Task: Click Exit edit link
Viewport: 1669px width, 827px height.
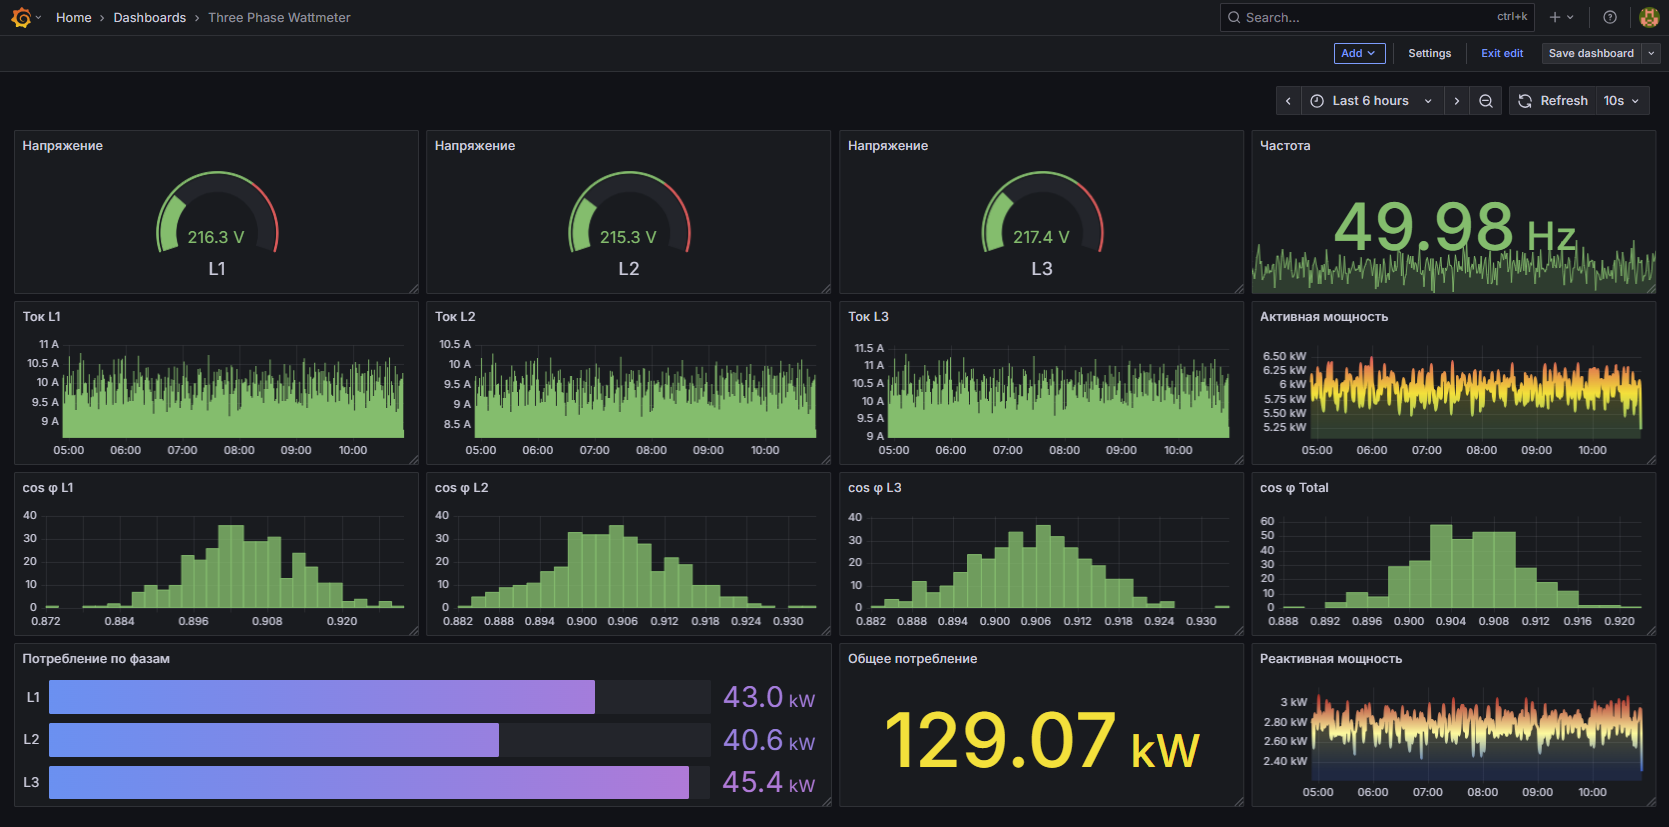Action: click(x=1502, y=54)
